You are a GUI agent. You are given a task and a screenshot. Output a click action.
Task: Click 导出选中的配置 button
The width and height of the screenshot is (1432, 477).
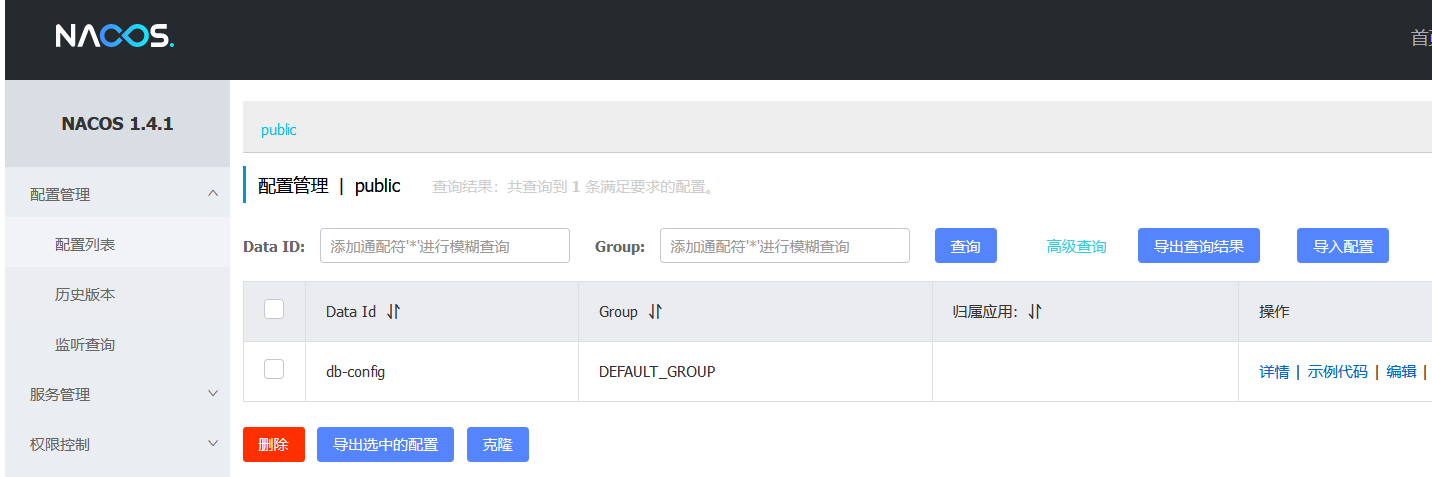(386, 445)
